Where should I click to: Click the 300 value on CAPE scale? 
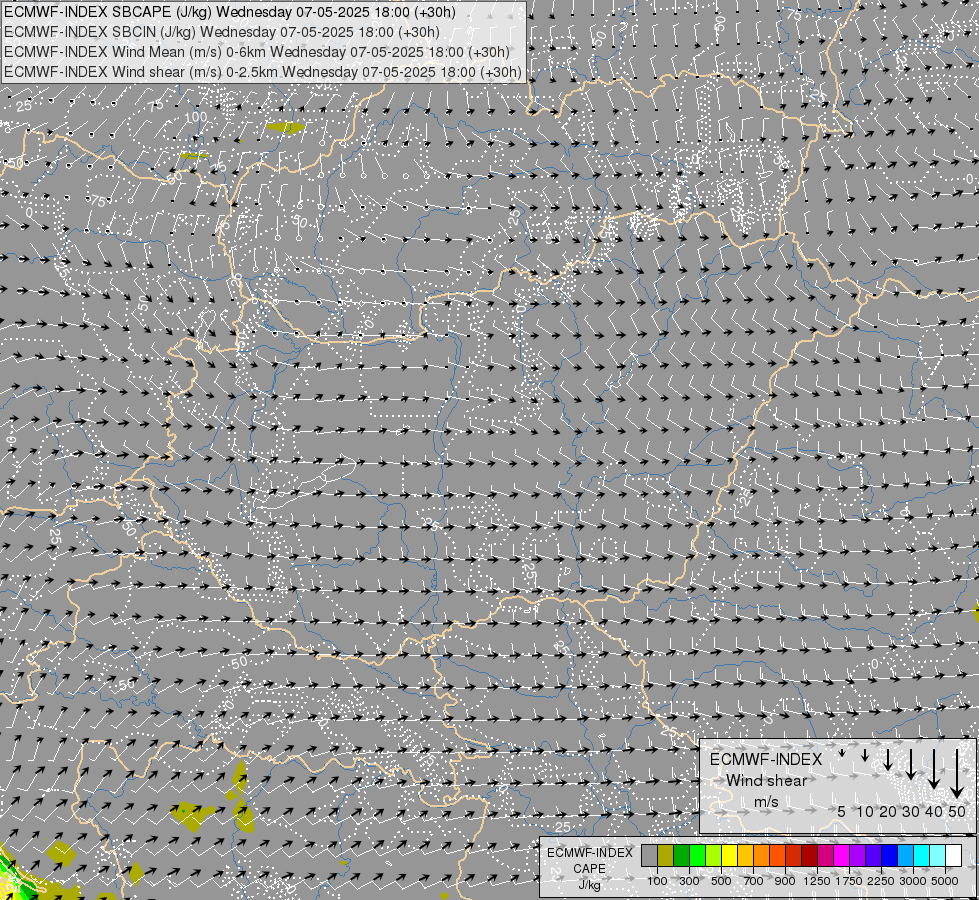(689, 881)
